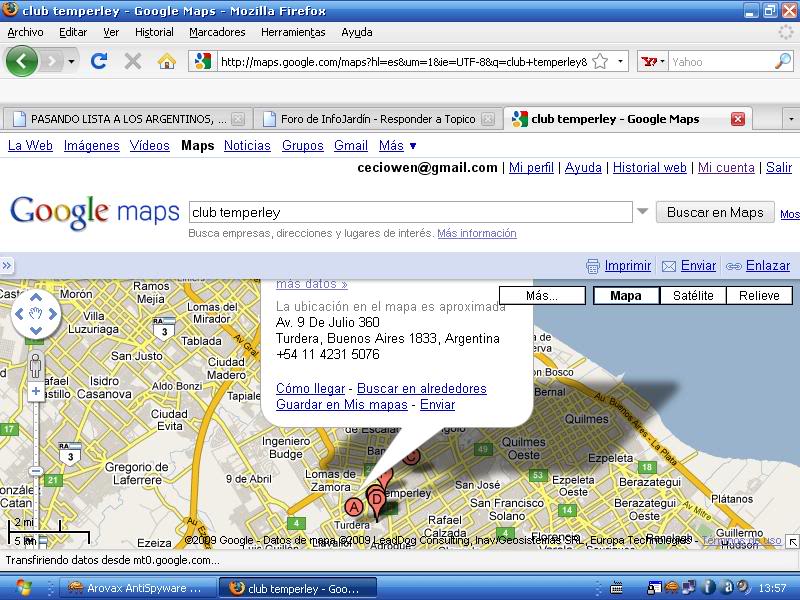The height and width of the screenshot is (600, 800).
Task: Open the Imágenes link
Action: 91,146
